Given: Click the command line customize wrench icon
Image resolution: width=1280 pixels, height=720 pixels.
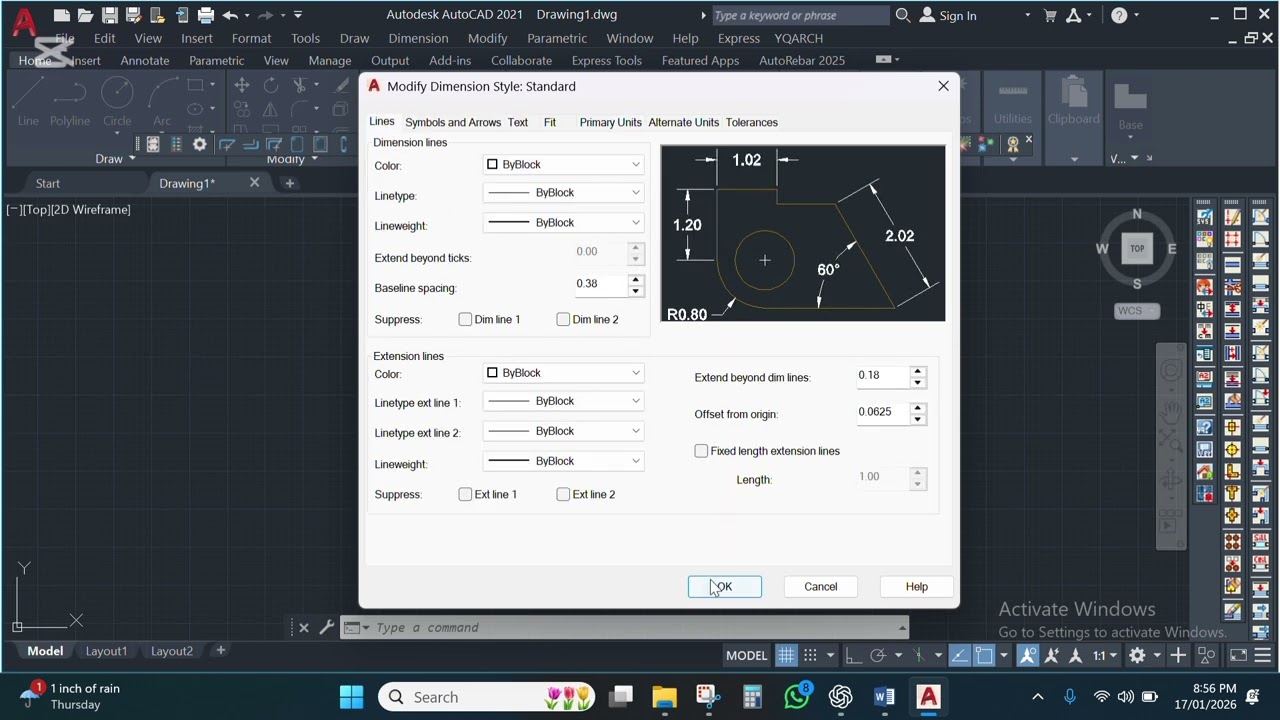Looking at the screenshot, I should click(326, 628).
